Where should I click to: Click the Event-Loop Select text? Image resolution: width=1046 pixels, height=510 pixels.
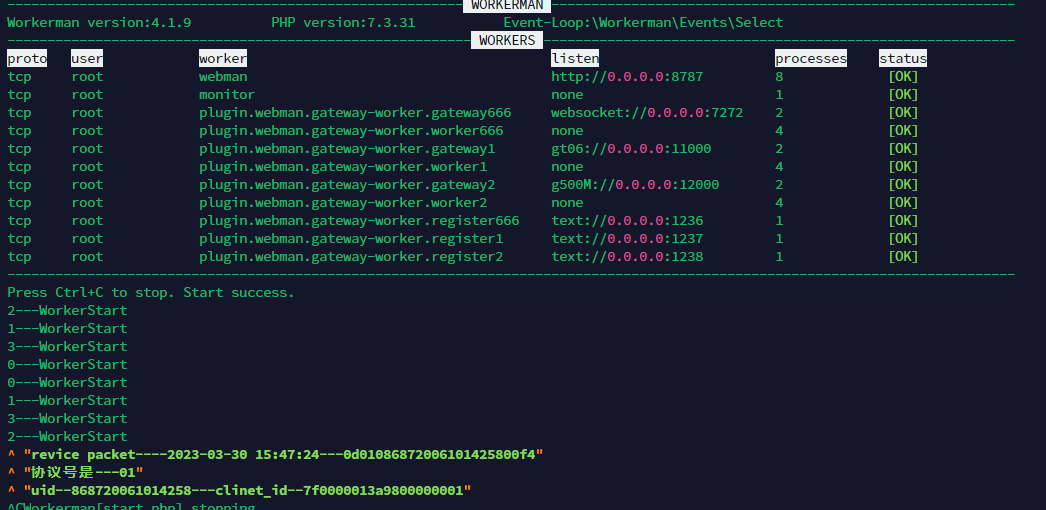click(643, 23)
